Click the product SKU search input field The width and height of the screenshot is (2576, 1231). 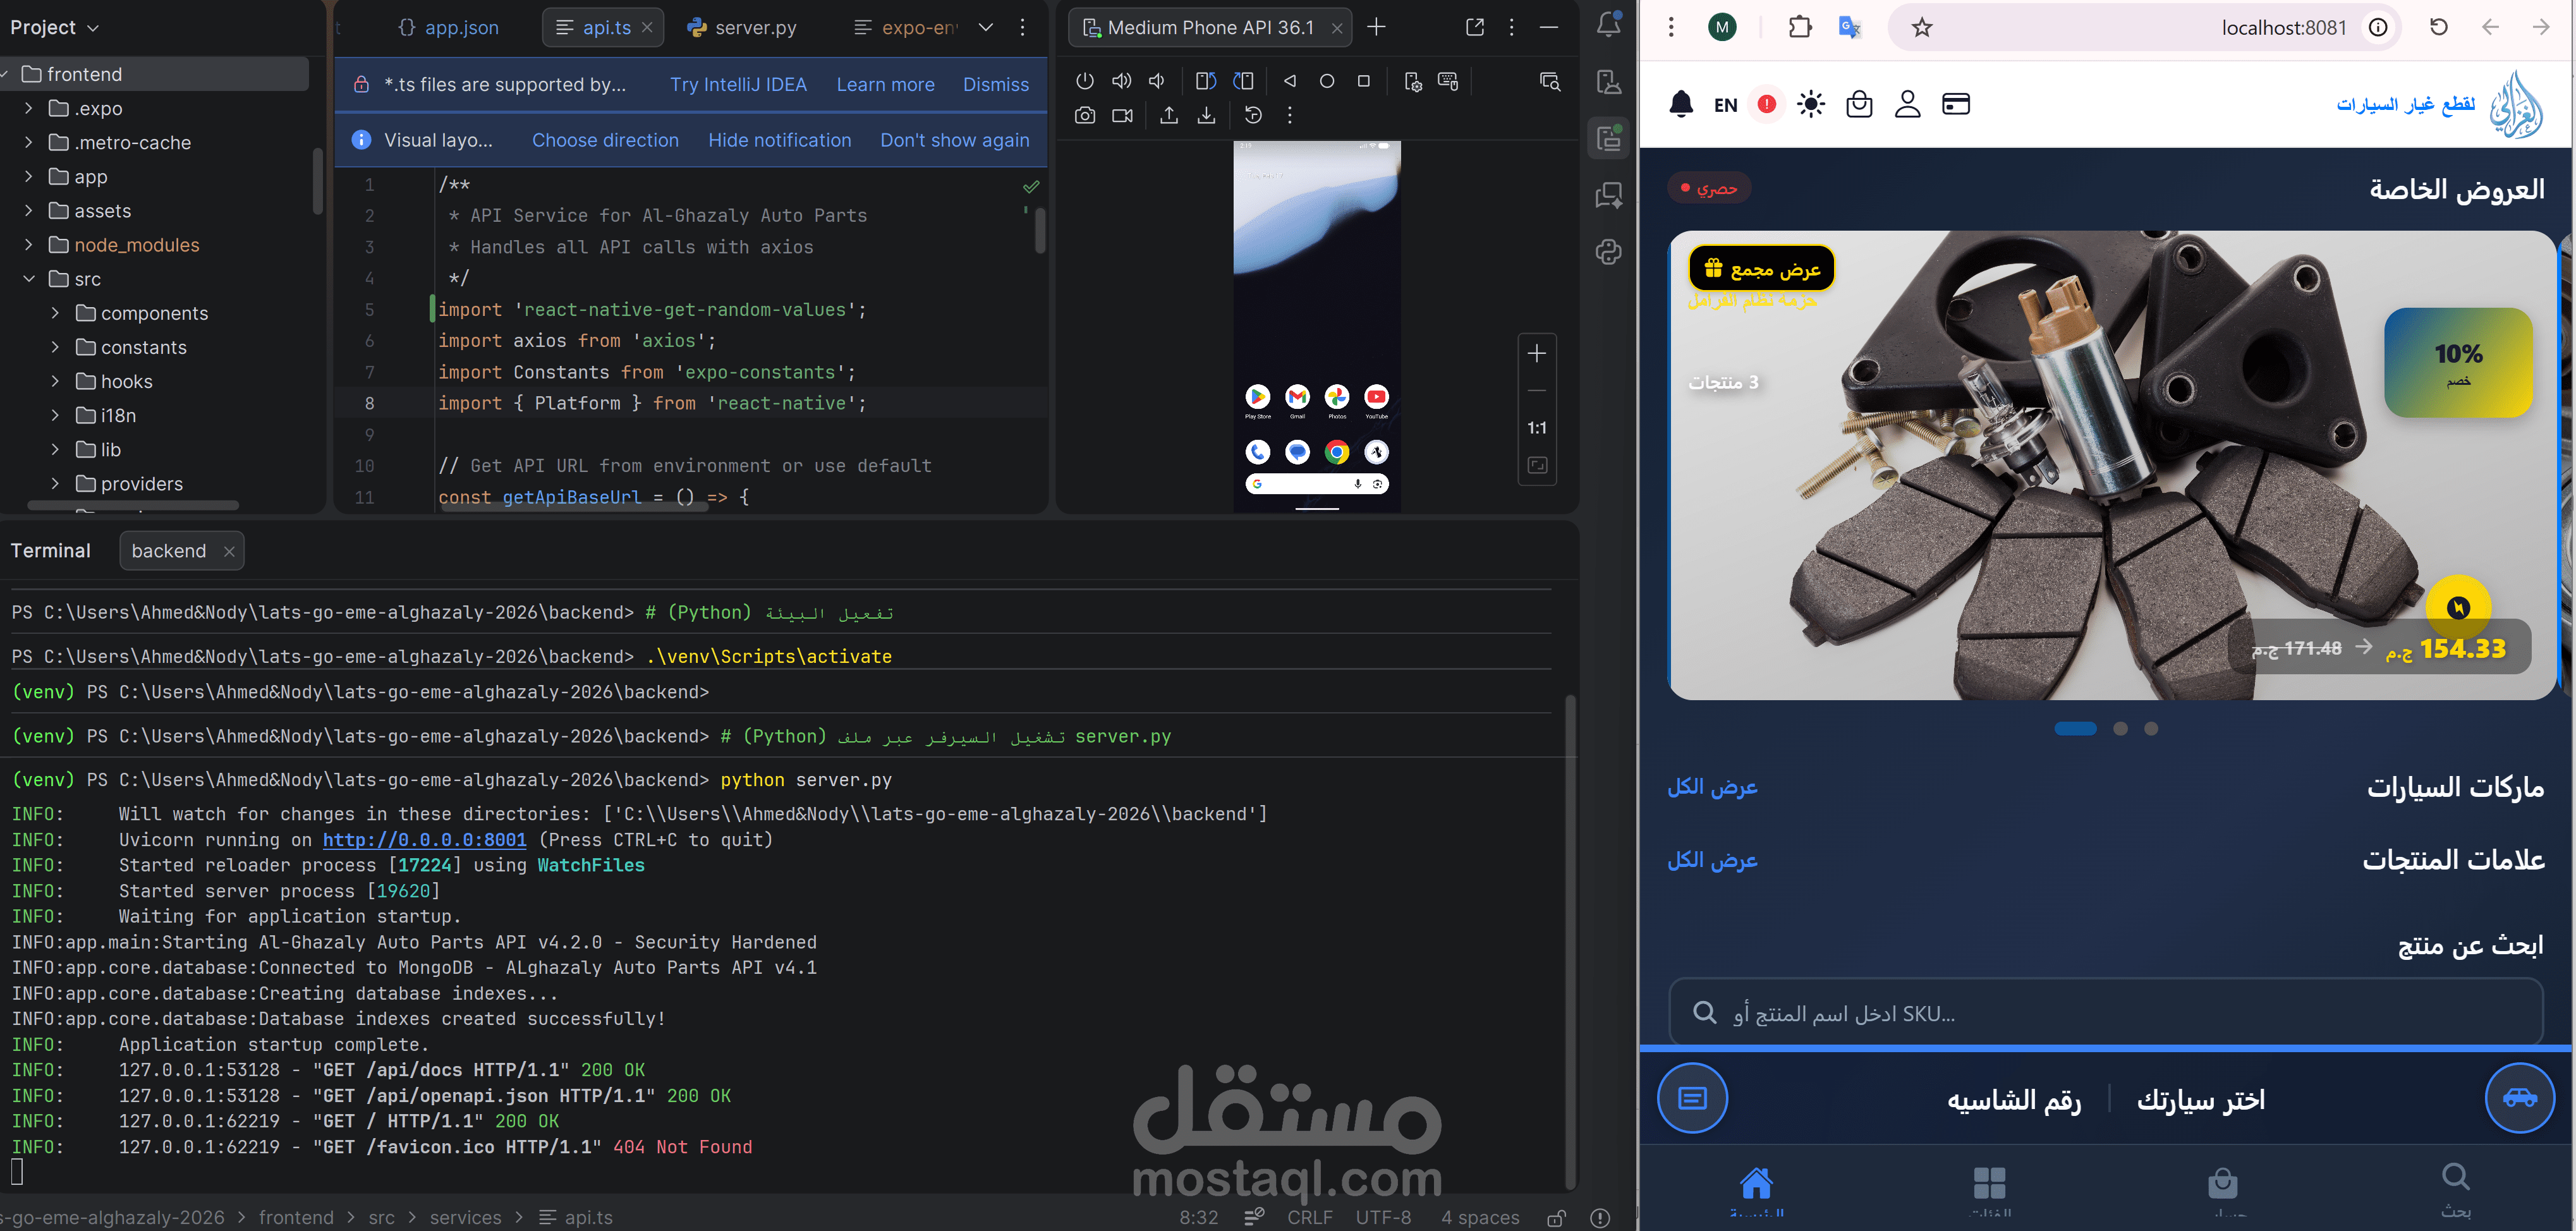(x=2105, y=1013)
